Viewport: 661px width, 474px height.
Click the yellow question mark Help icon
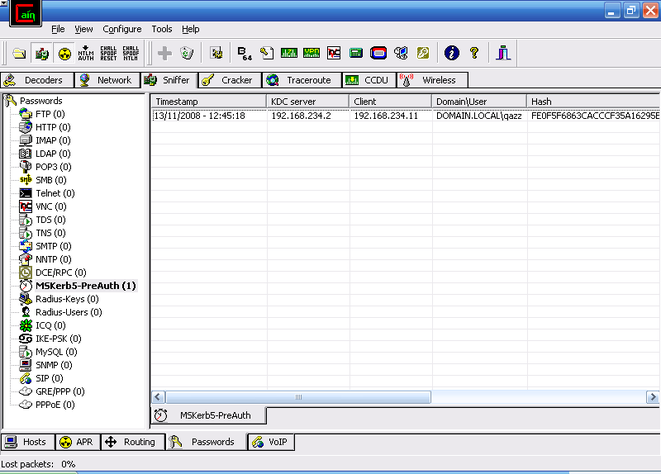(474, 53)
